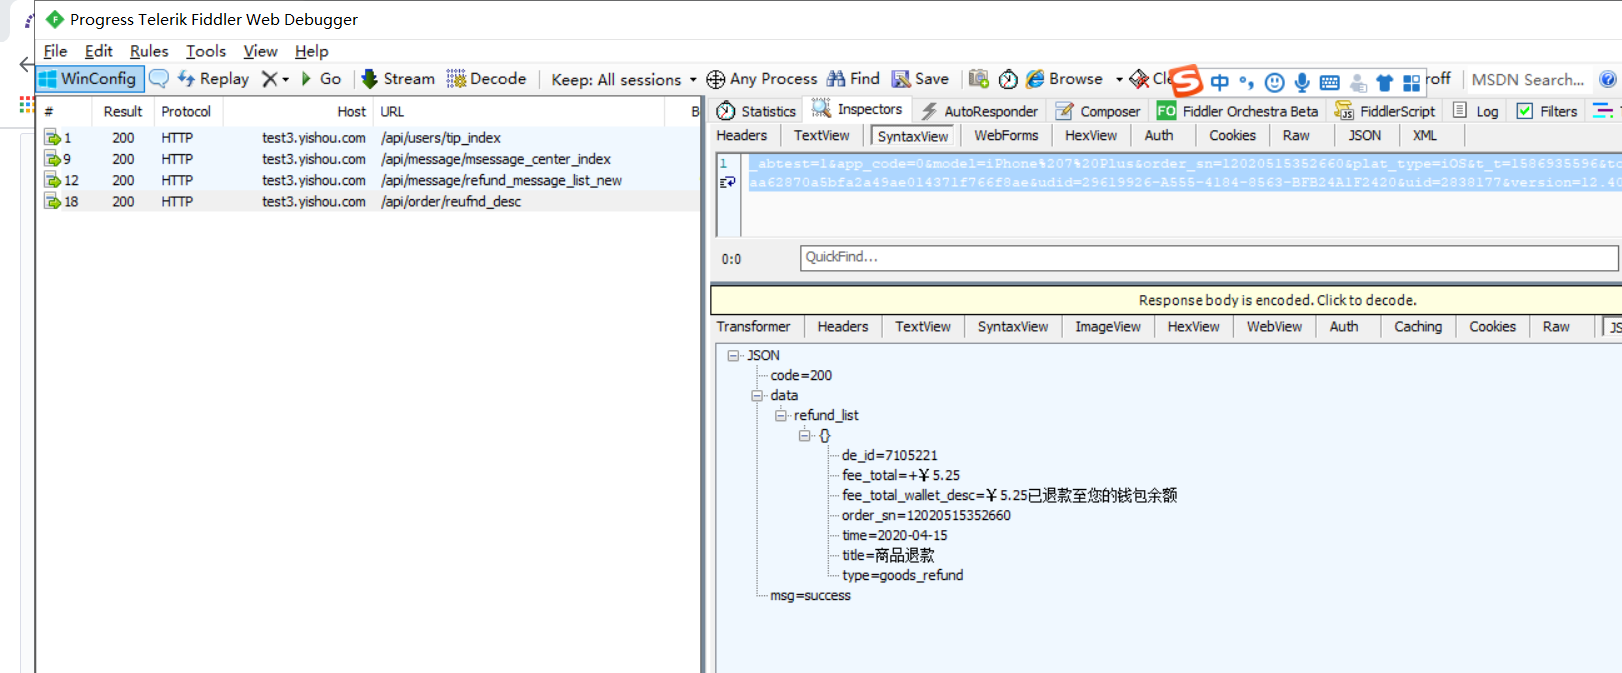The height and width of the screenshot is (673, 1622).
Task: Open the Sogou skin shirt icon
Action: point(1385,82)
